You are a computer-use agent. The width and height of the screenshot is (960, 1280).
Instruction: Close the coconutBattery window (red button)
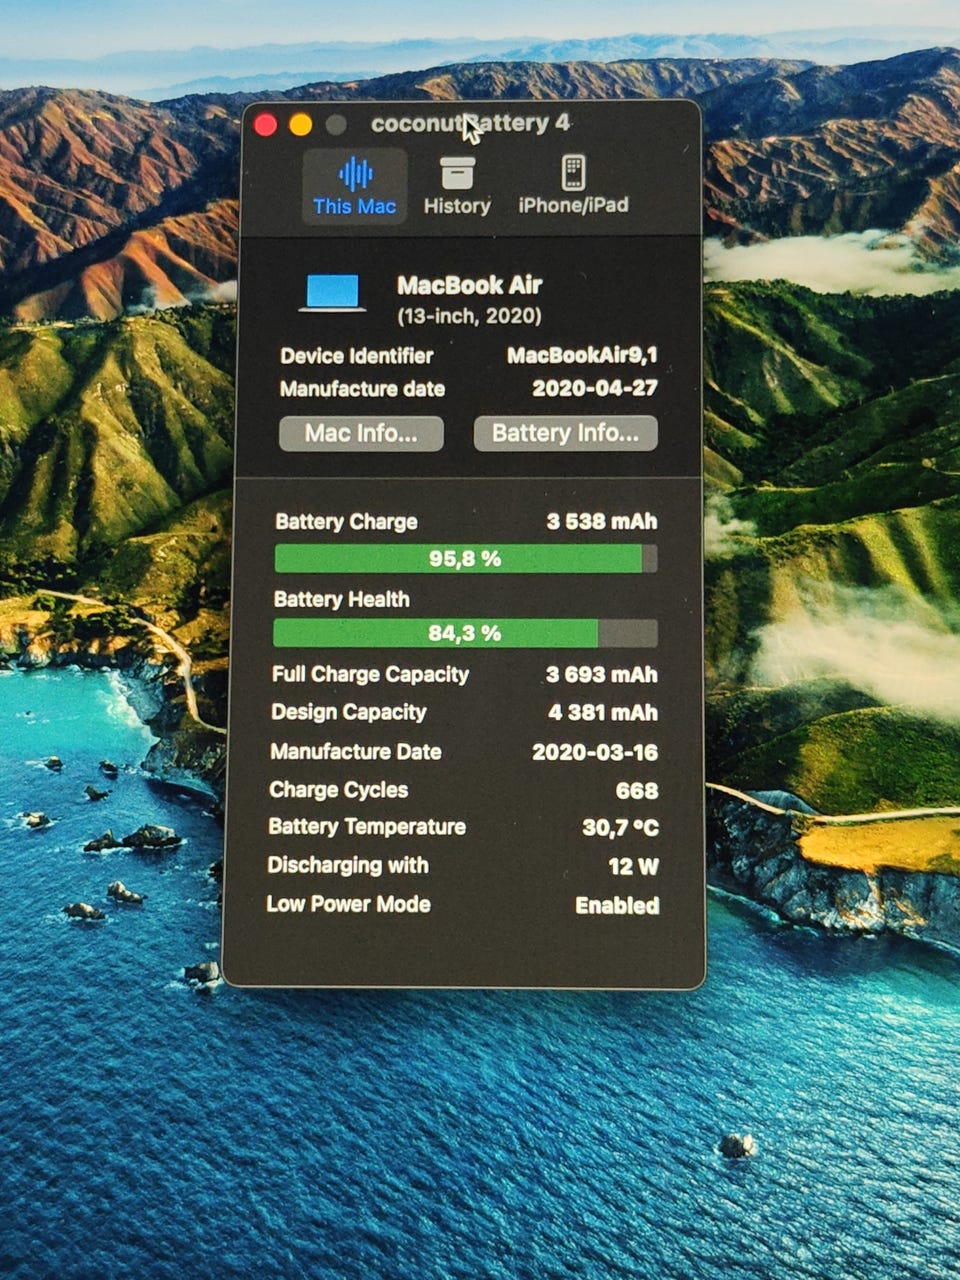[266, 124]
